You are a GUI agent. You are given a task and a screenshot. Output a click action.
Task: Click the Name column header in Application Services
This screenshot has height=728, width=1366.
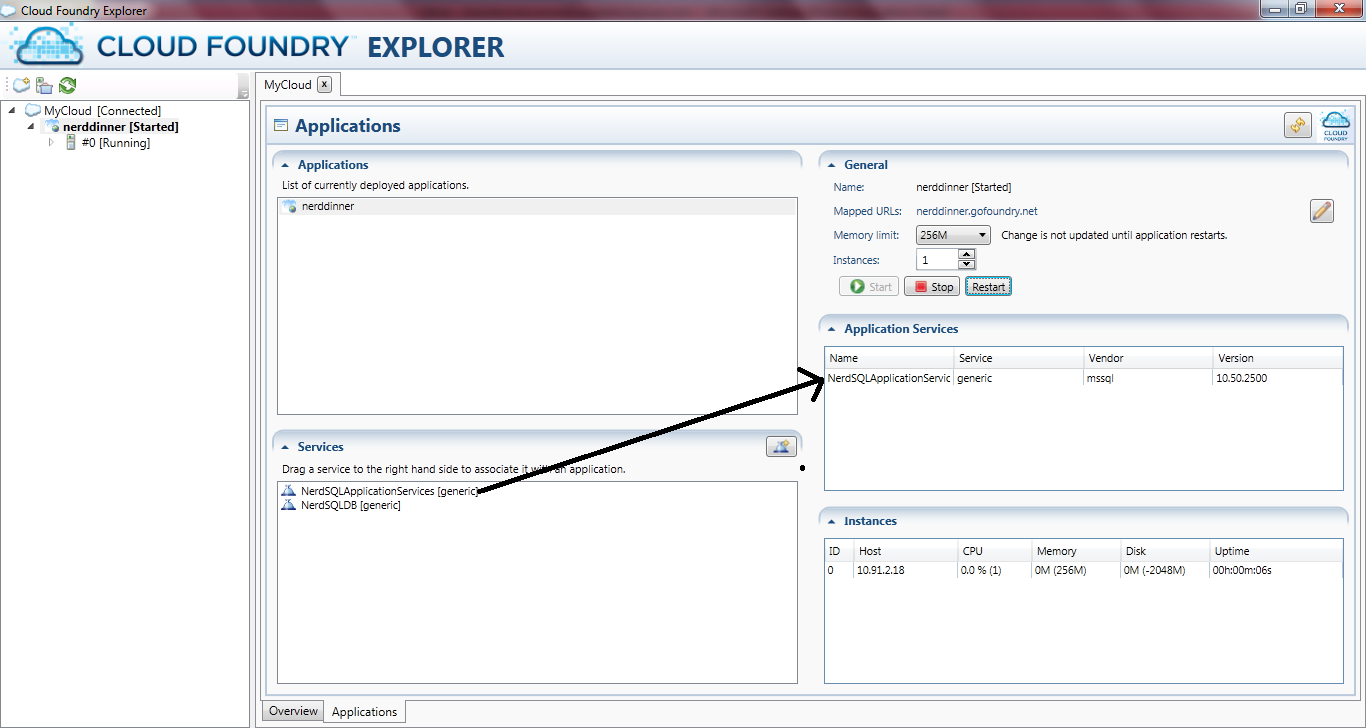point(889,358)
